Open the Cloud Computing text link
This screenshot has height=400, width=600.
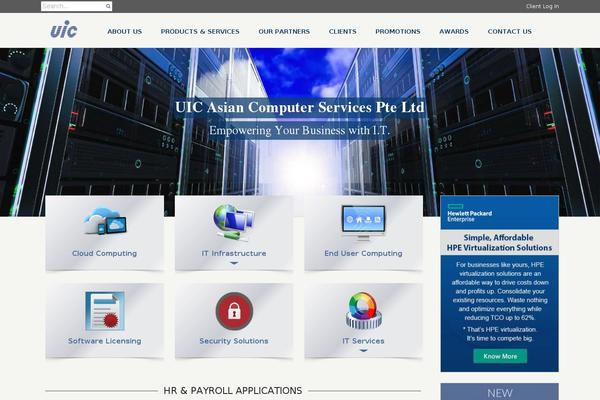104,253
